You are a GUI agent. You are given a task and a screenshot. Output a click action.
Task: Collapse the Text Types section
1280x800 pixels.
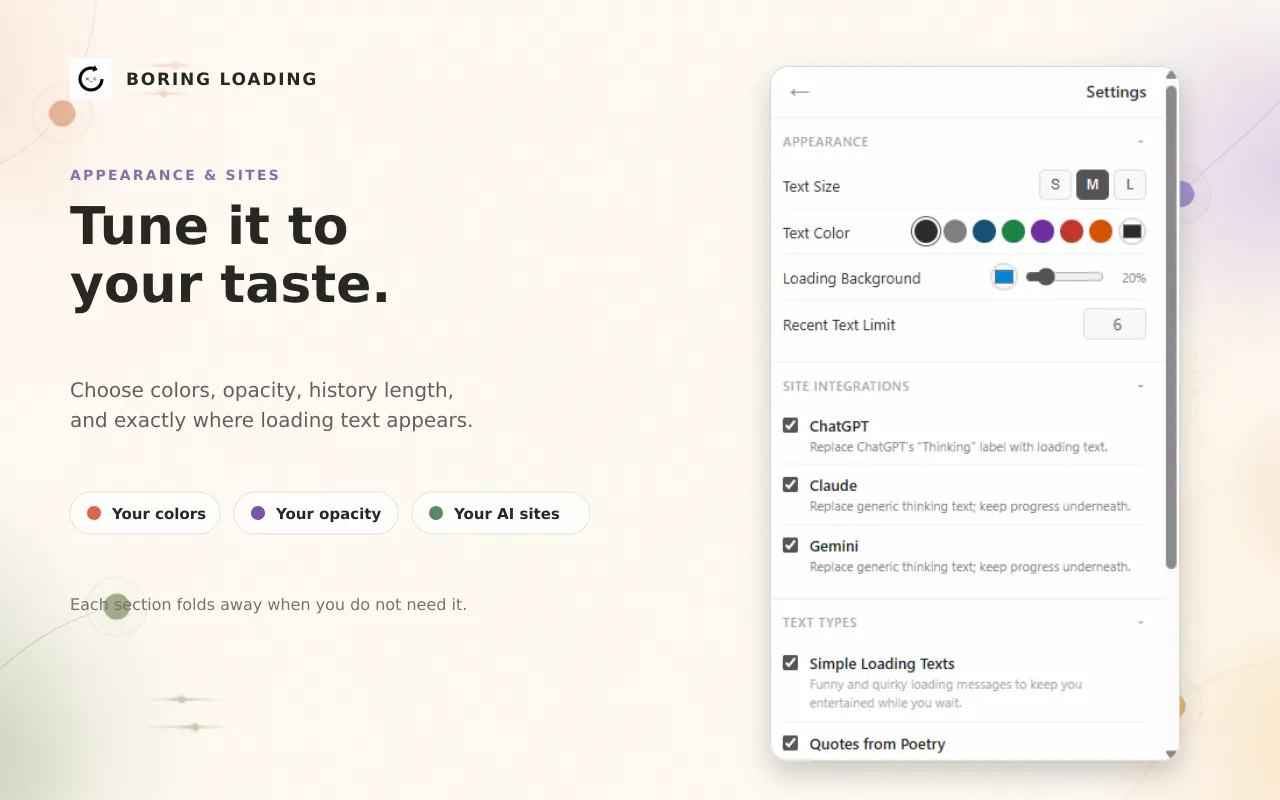click(1141, 622)
